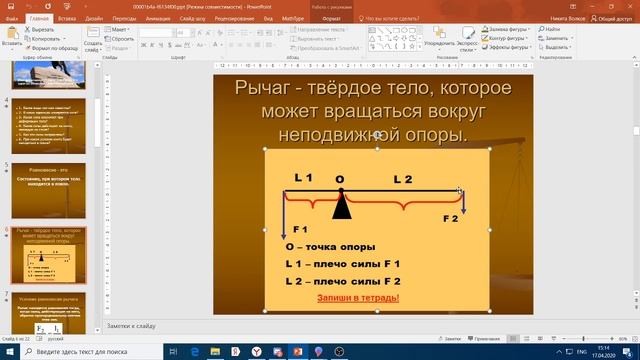Click the Общий доступ share button
This screenshot has width=640, height=360.
(x=611, y=19)
